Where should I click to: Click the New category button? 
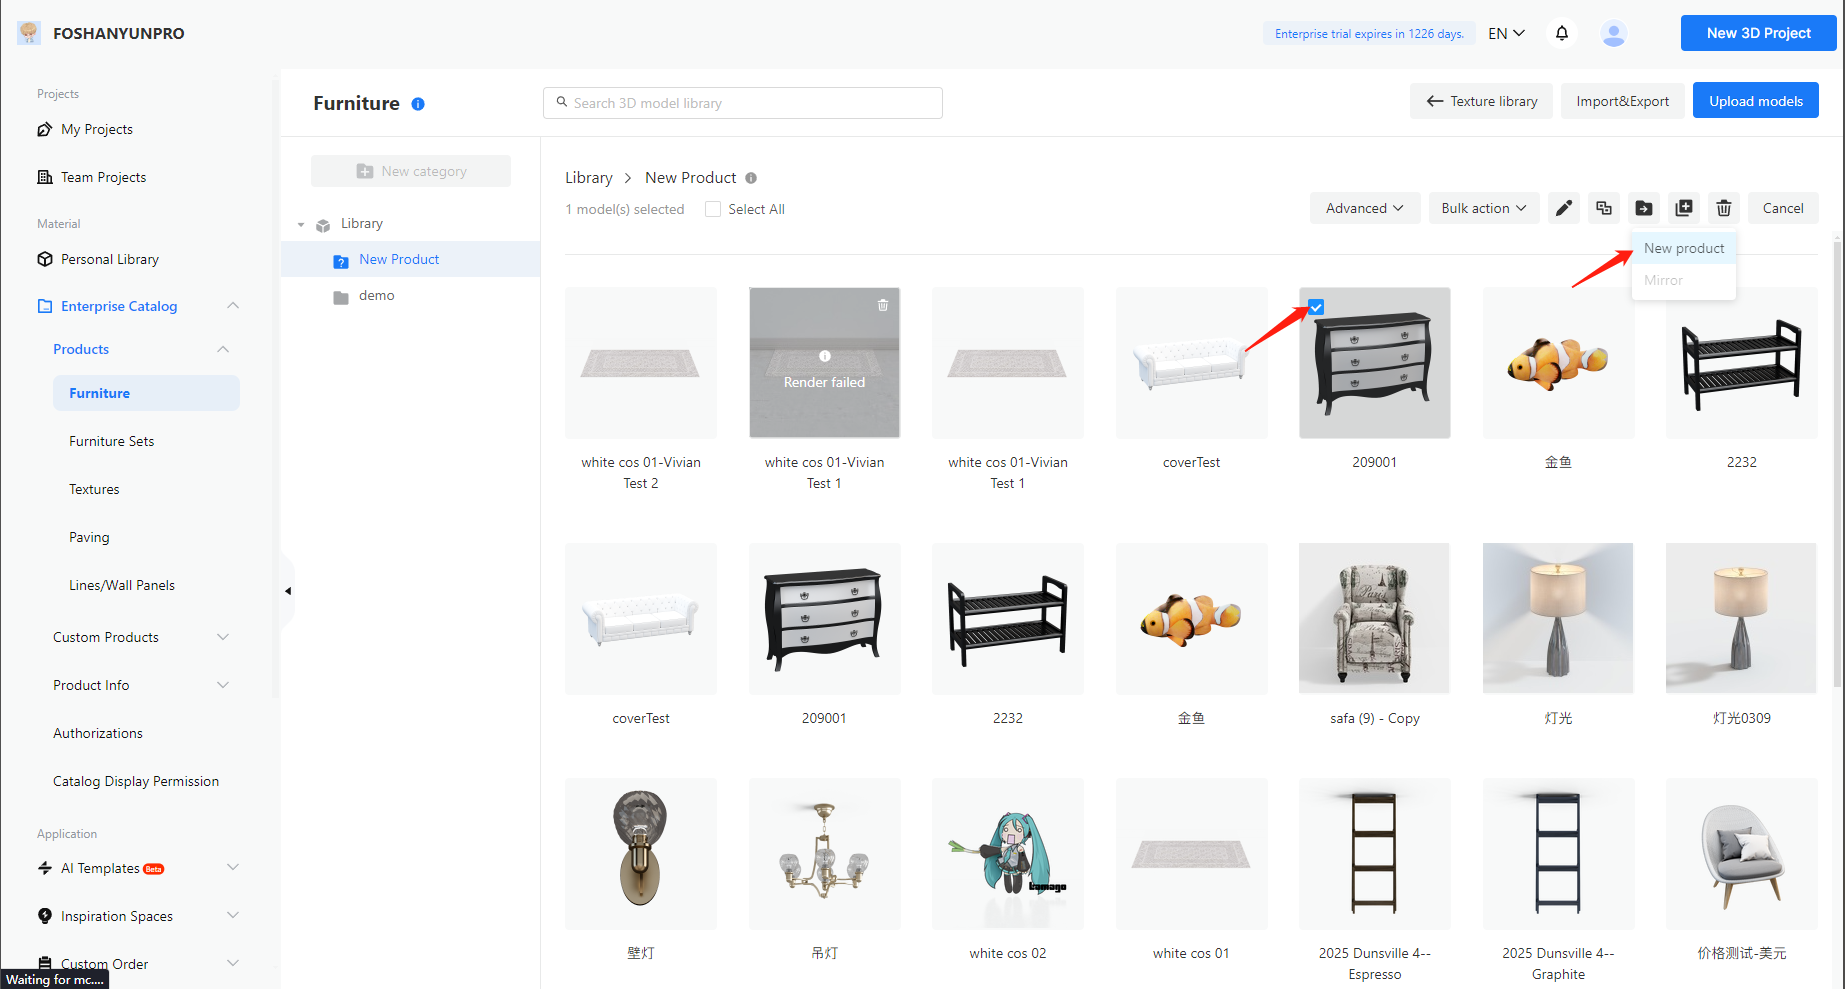411,171
